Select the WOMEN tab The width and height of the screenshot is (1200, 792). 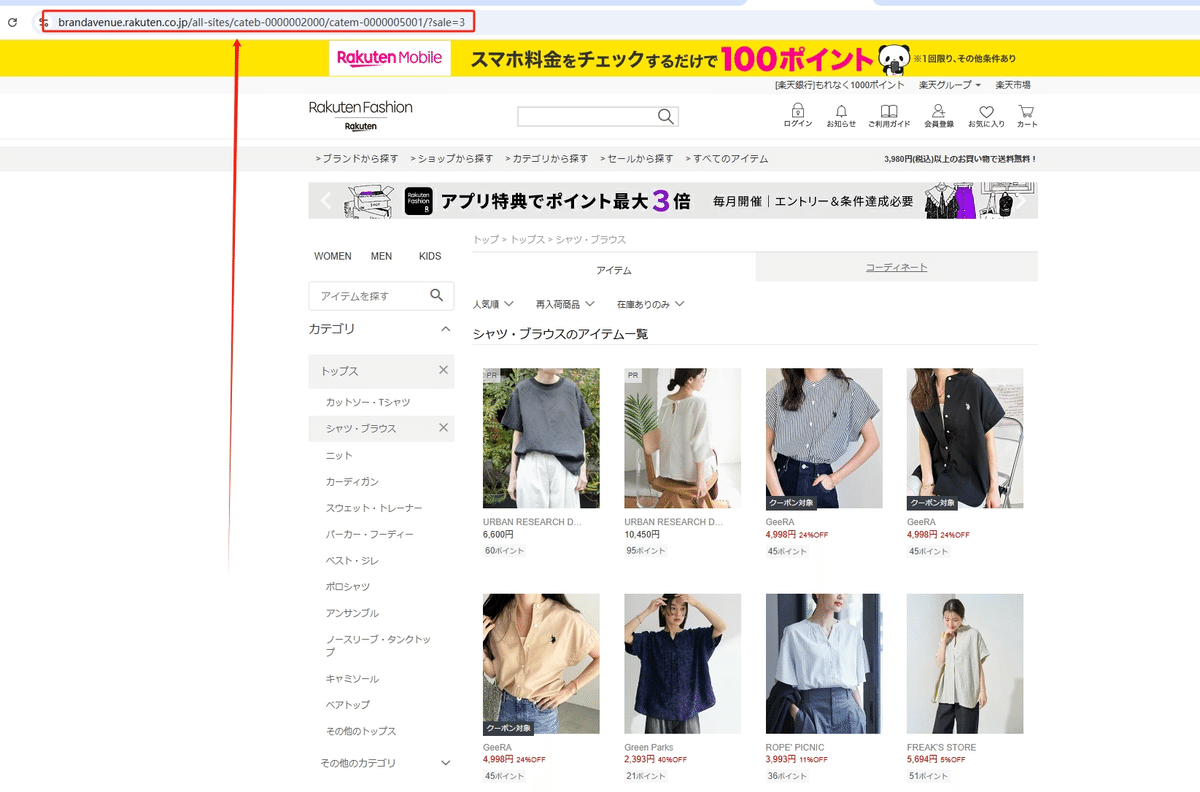pyautogui.click(x=333, y=256)
